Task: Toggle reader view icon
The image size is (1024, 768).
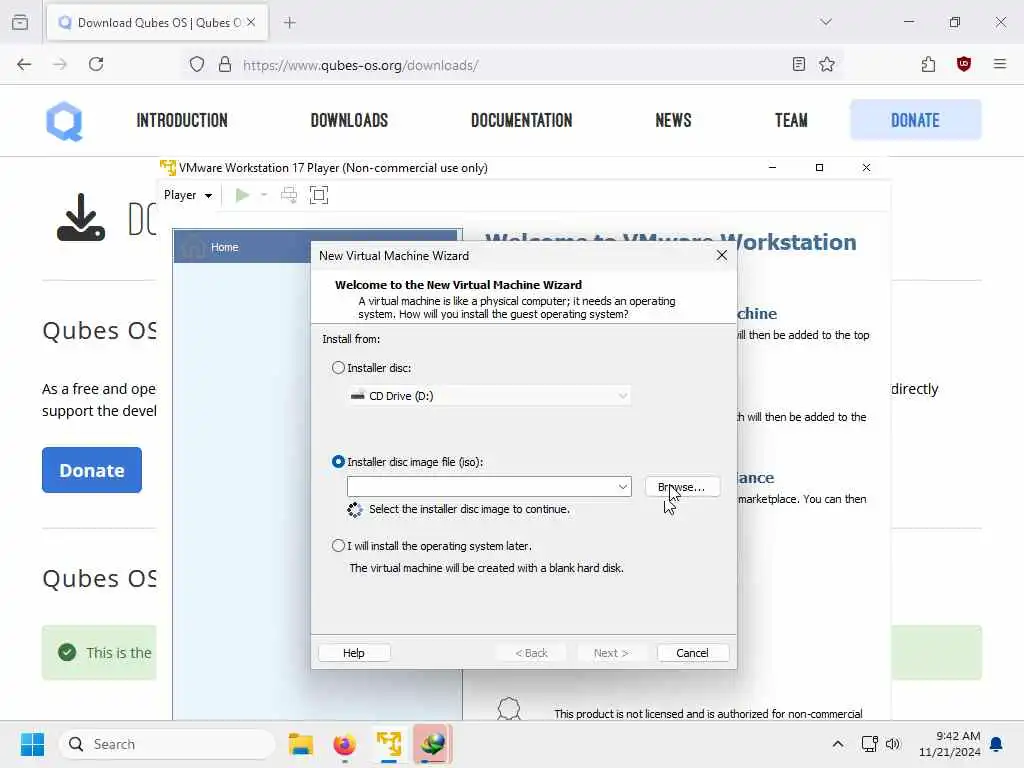Action: (799, 64)
